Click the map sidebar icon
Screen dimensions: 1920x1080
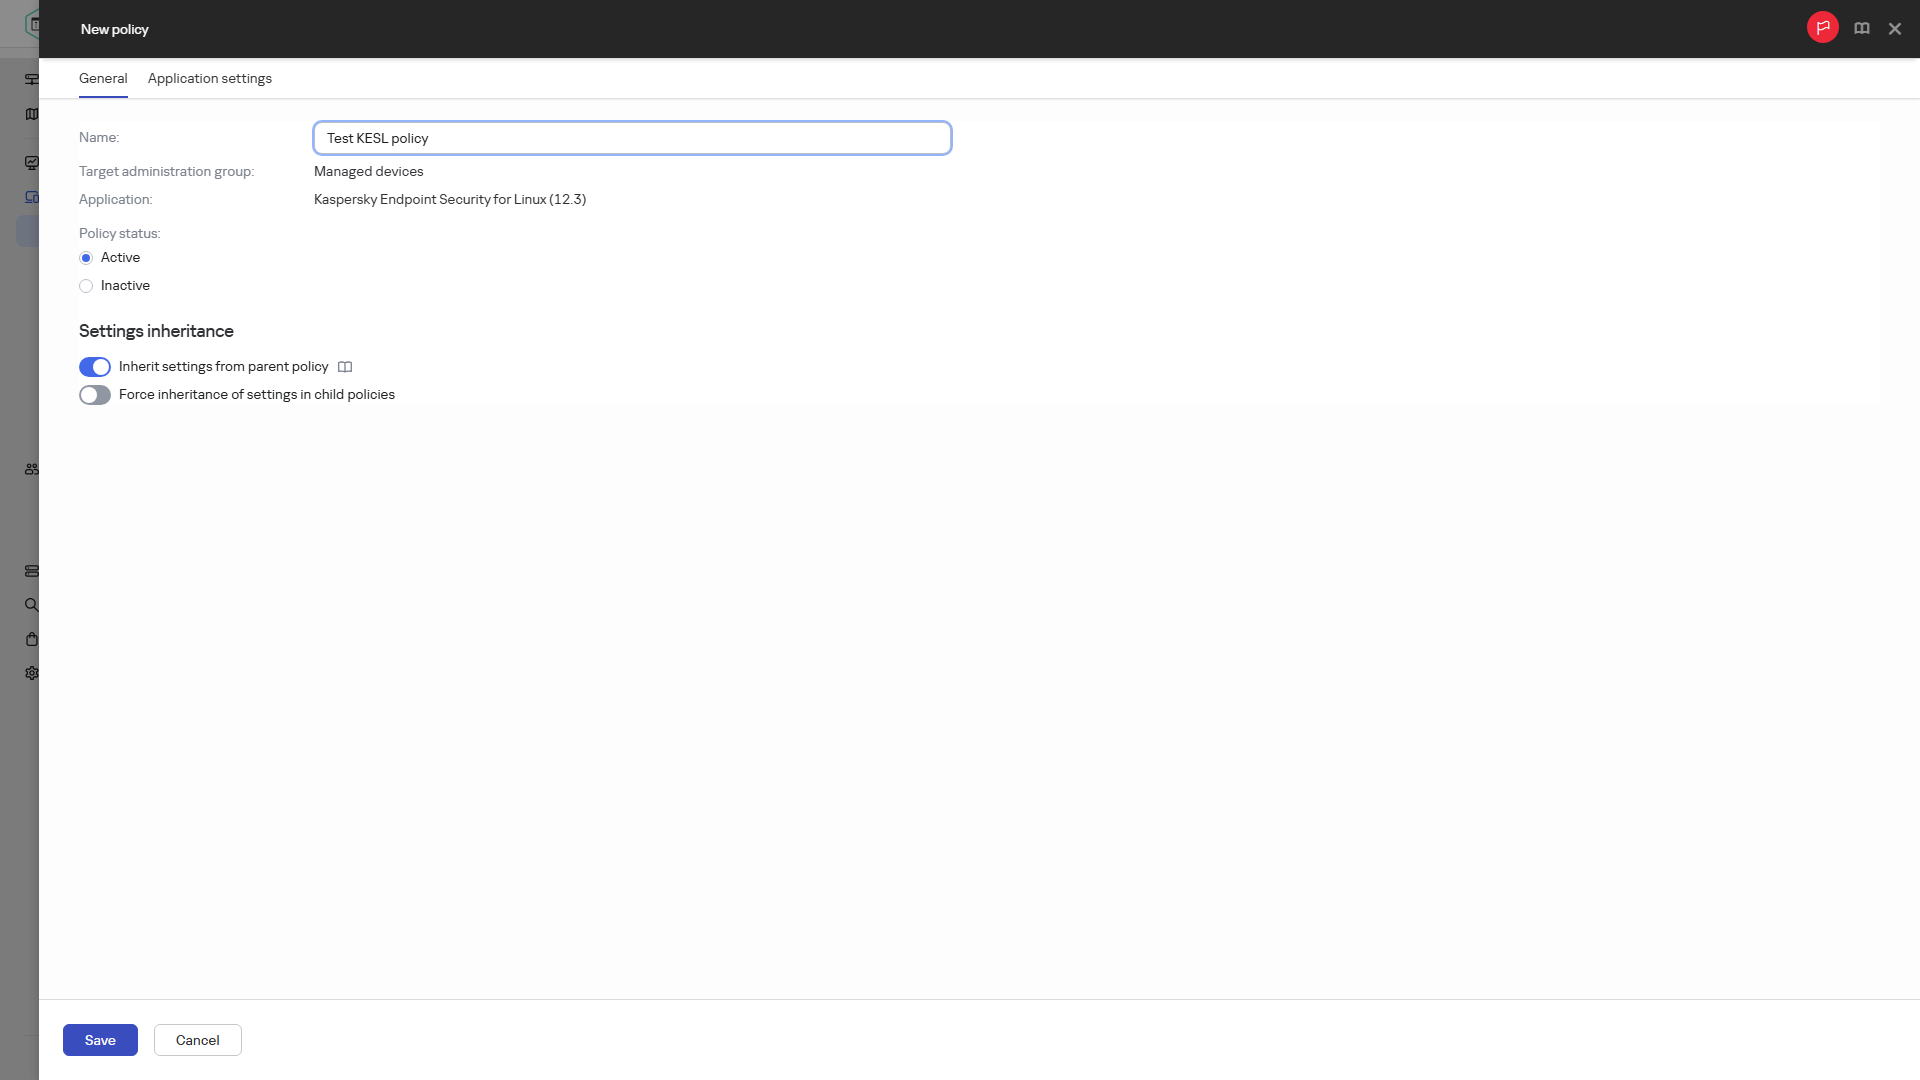(x=32, y=114)
